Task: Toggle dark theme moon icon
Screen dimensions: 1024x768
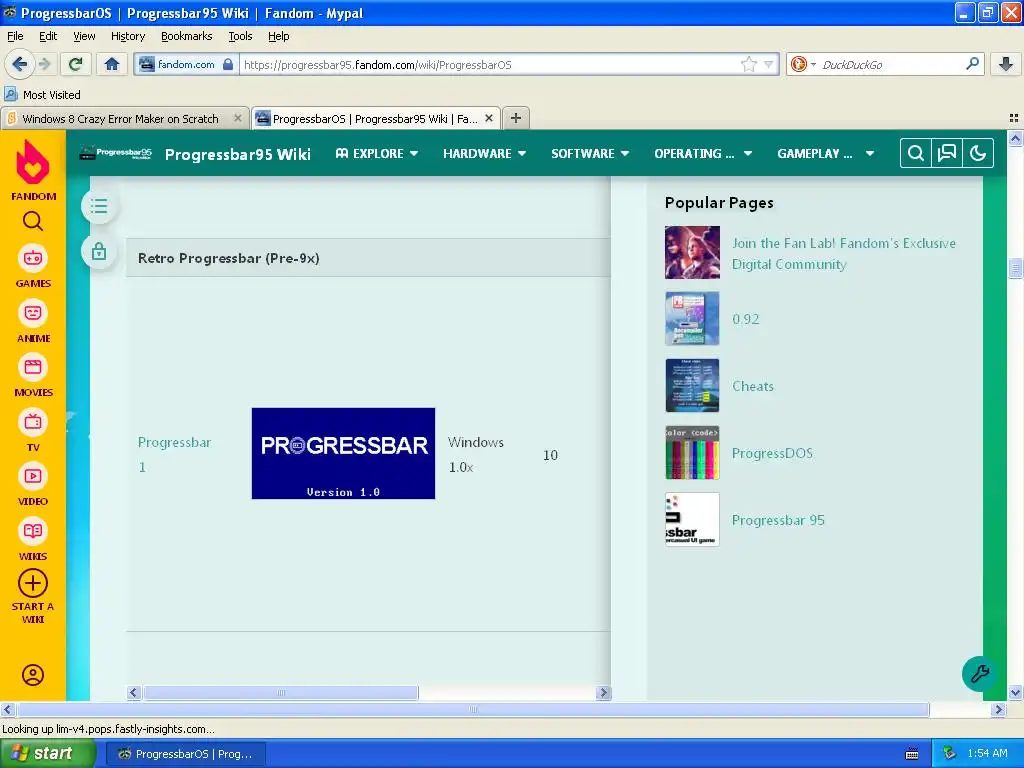Action: (x=978, y=153)
